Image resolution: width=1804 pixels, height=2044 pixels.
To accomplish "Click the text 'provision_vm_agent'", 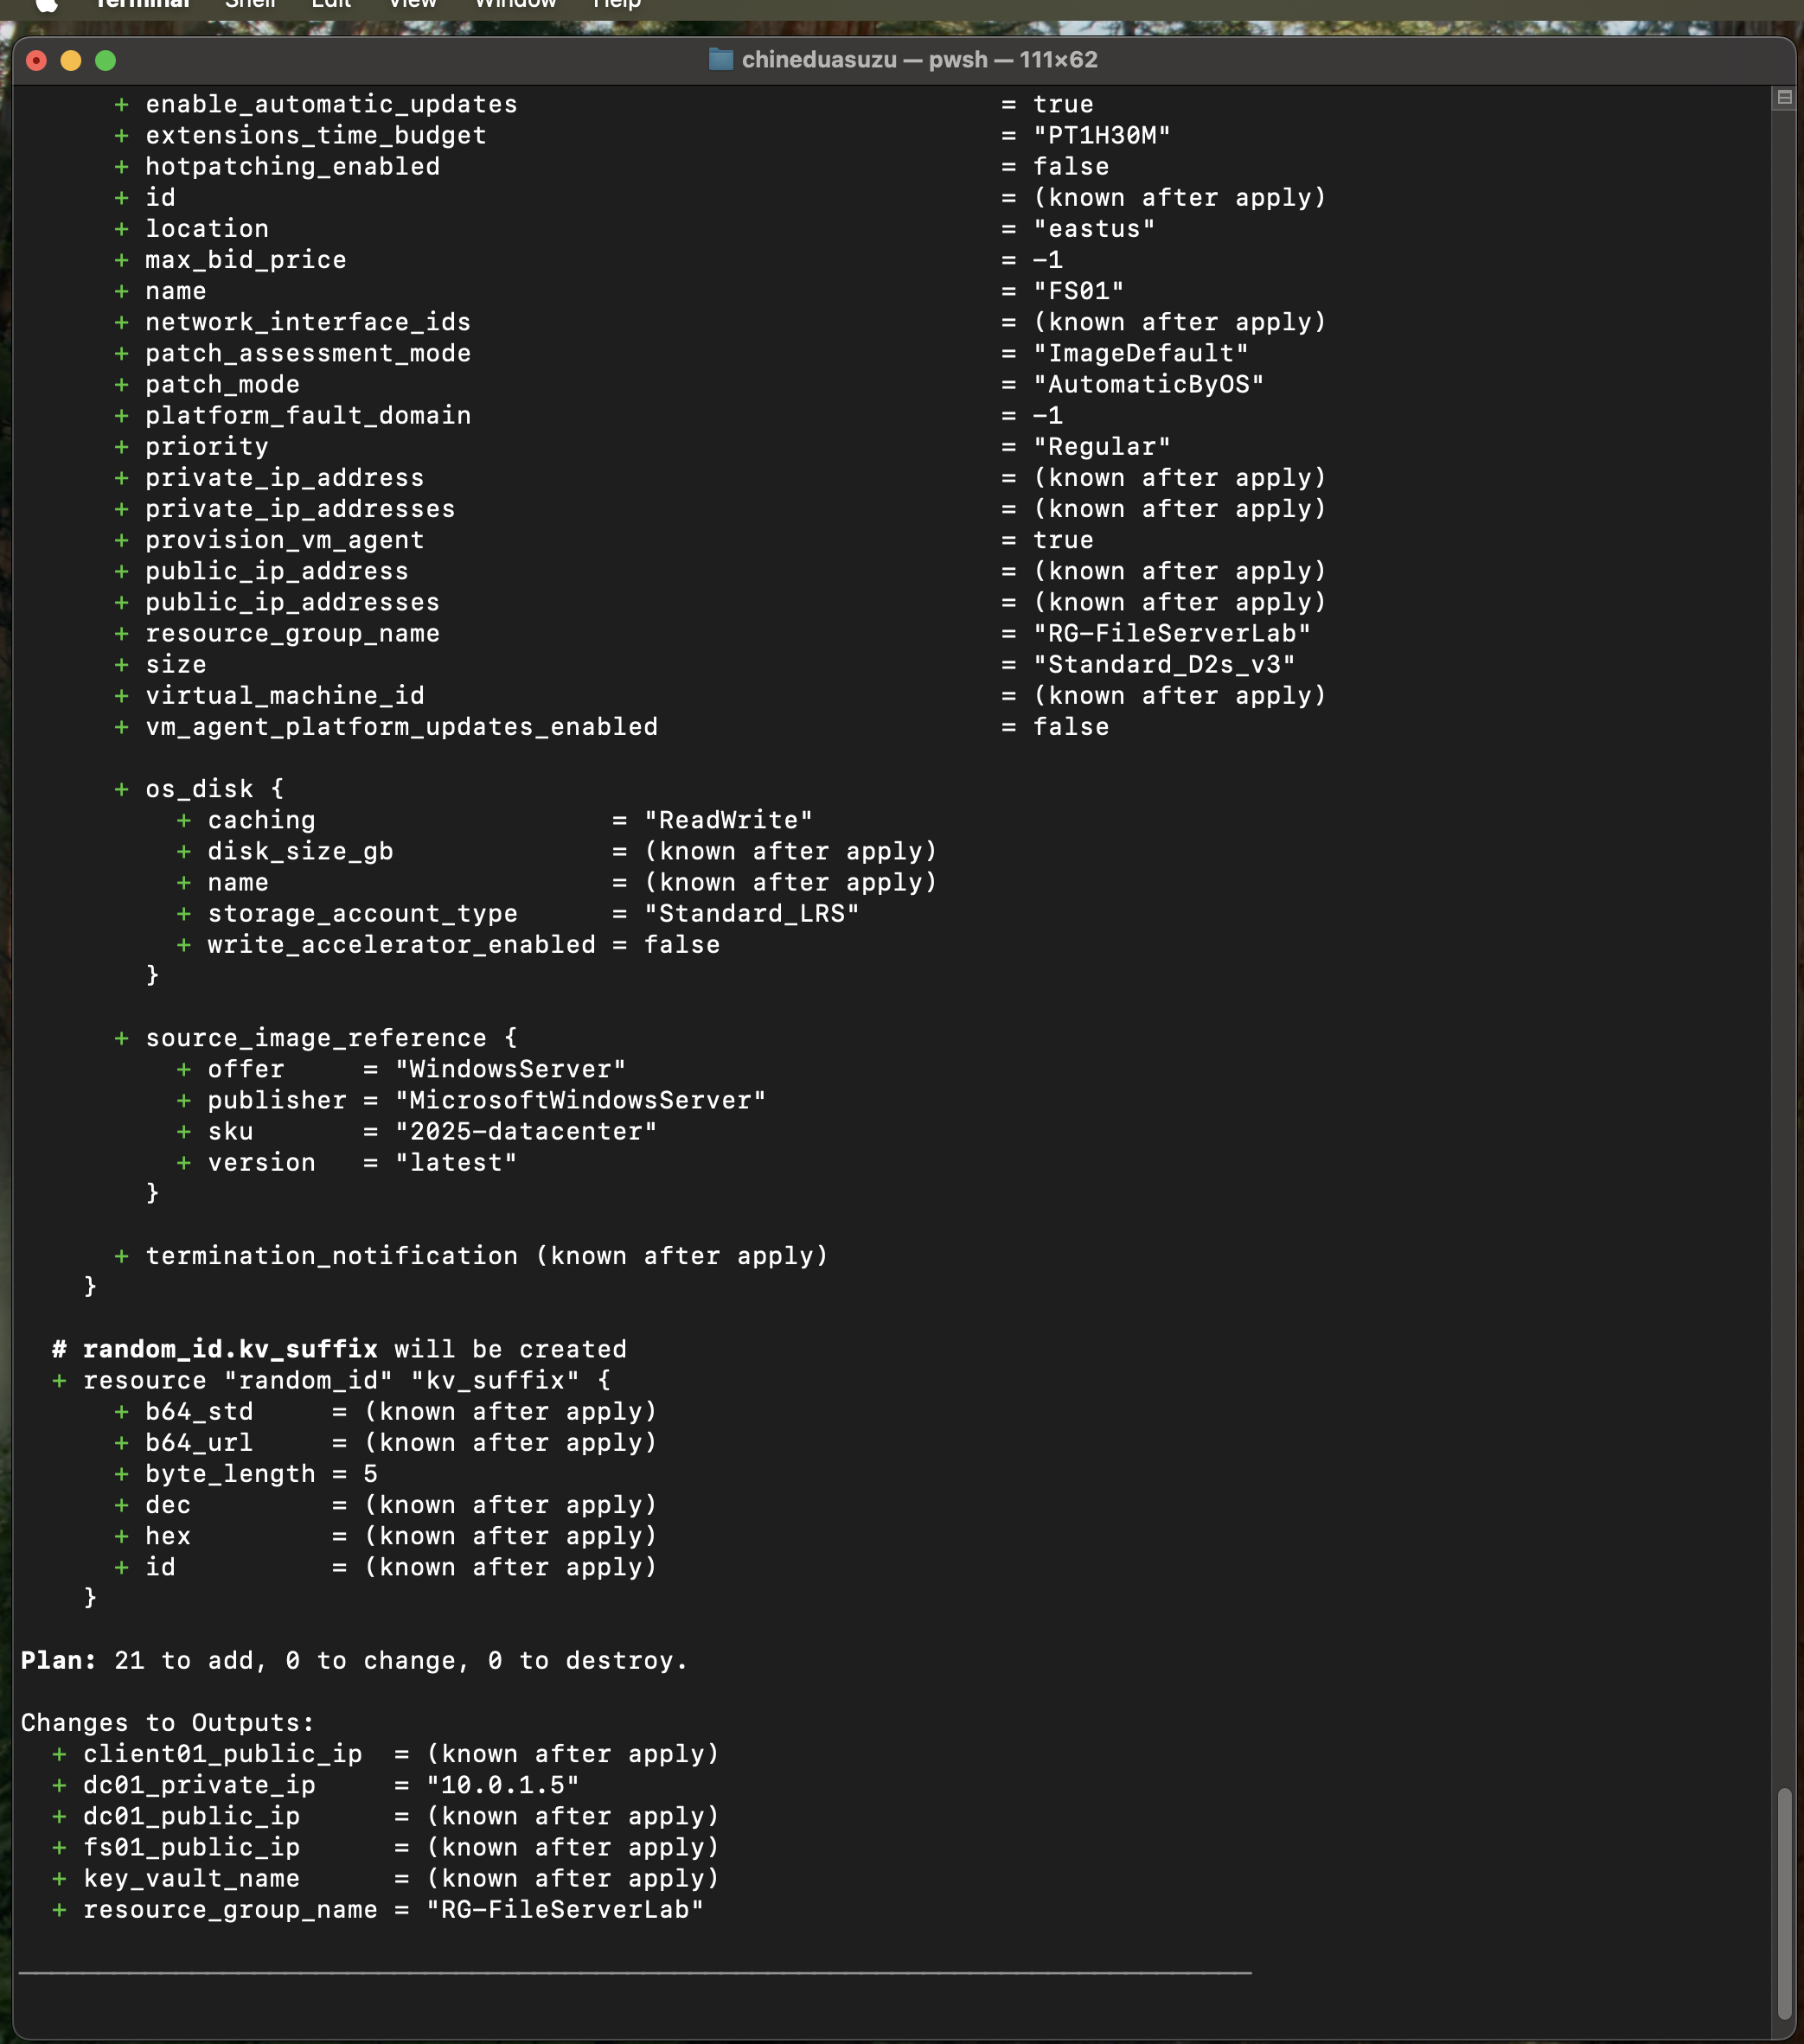I will 284,540.
